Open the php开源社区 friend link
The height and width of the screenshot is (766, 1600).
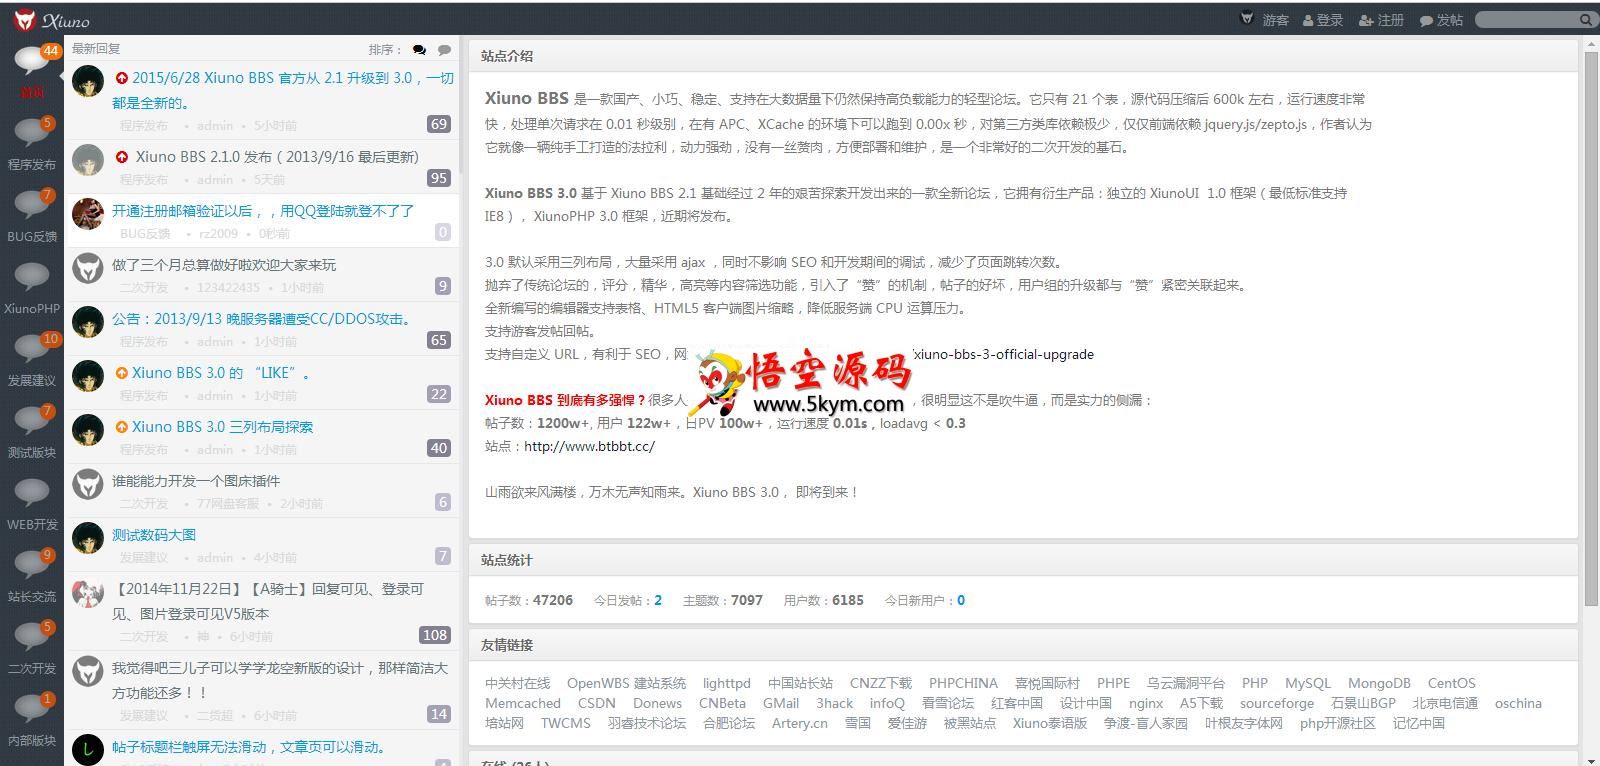[x=1338, y=723]
